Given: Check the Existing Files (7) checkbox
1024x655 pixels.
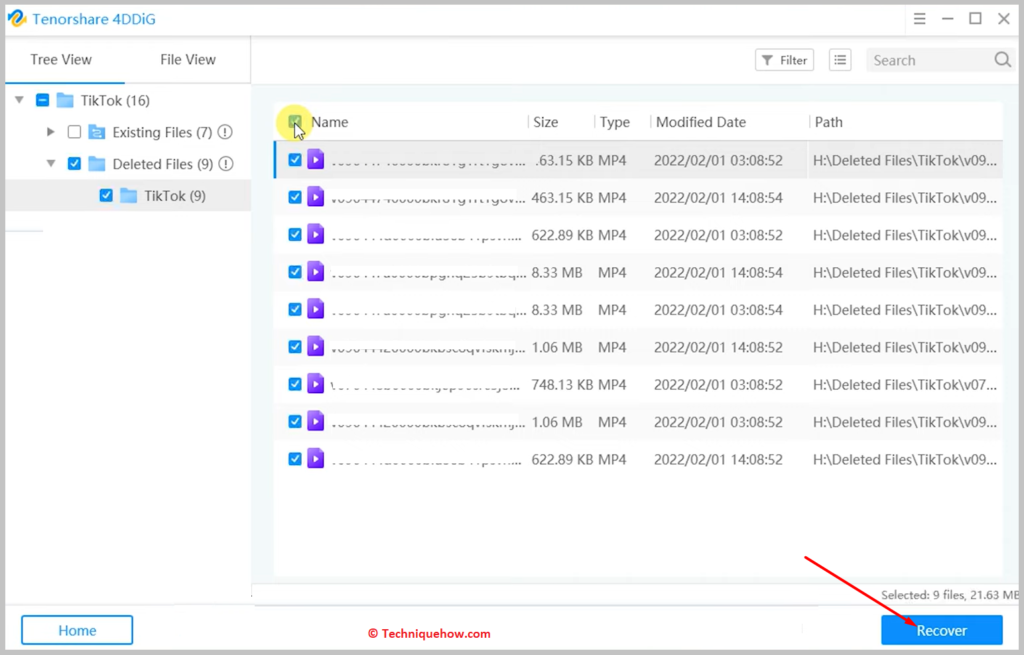Looking at the screenshot, I should click(74, 132).
